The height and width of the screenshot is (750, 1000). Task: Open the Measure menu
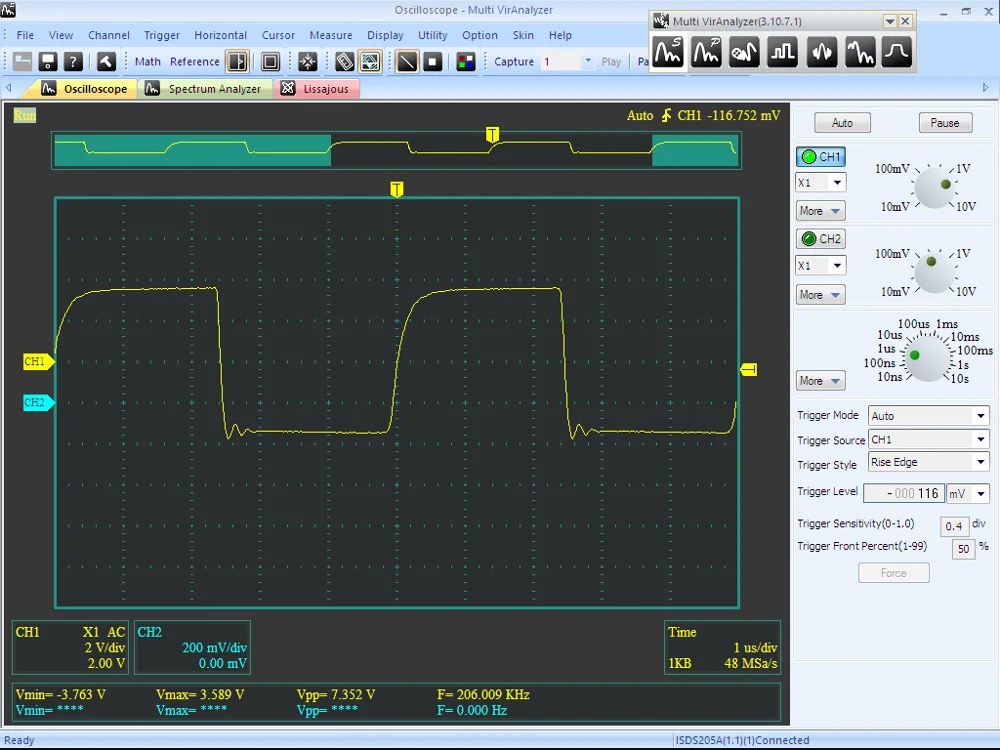(330, 35)
